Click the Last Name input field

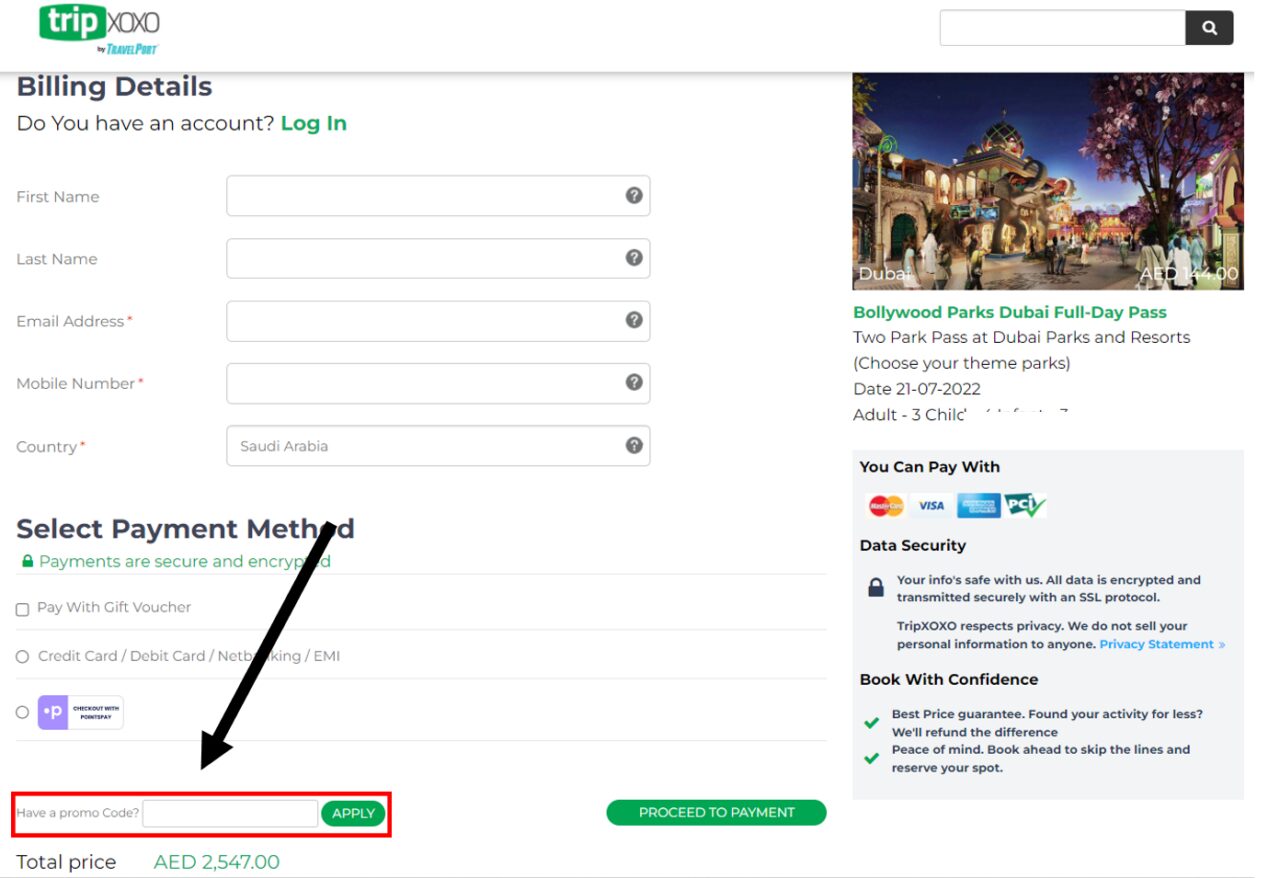pyautogui.click(x=438, y=258)
